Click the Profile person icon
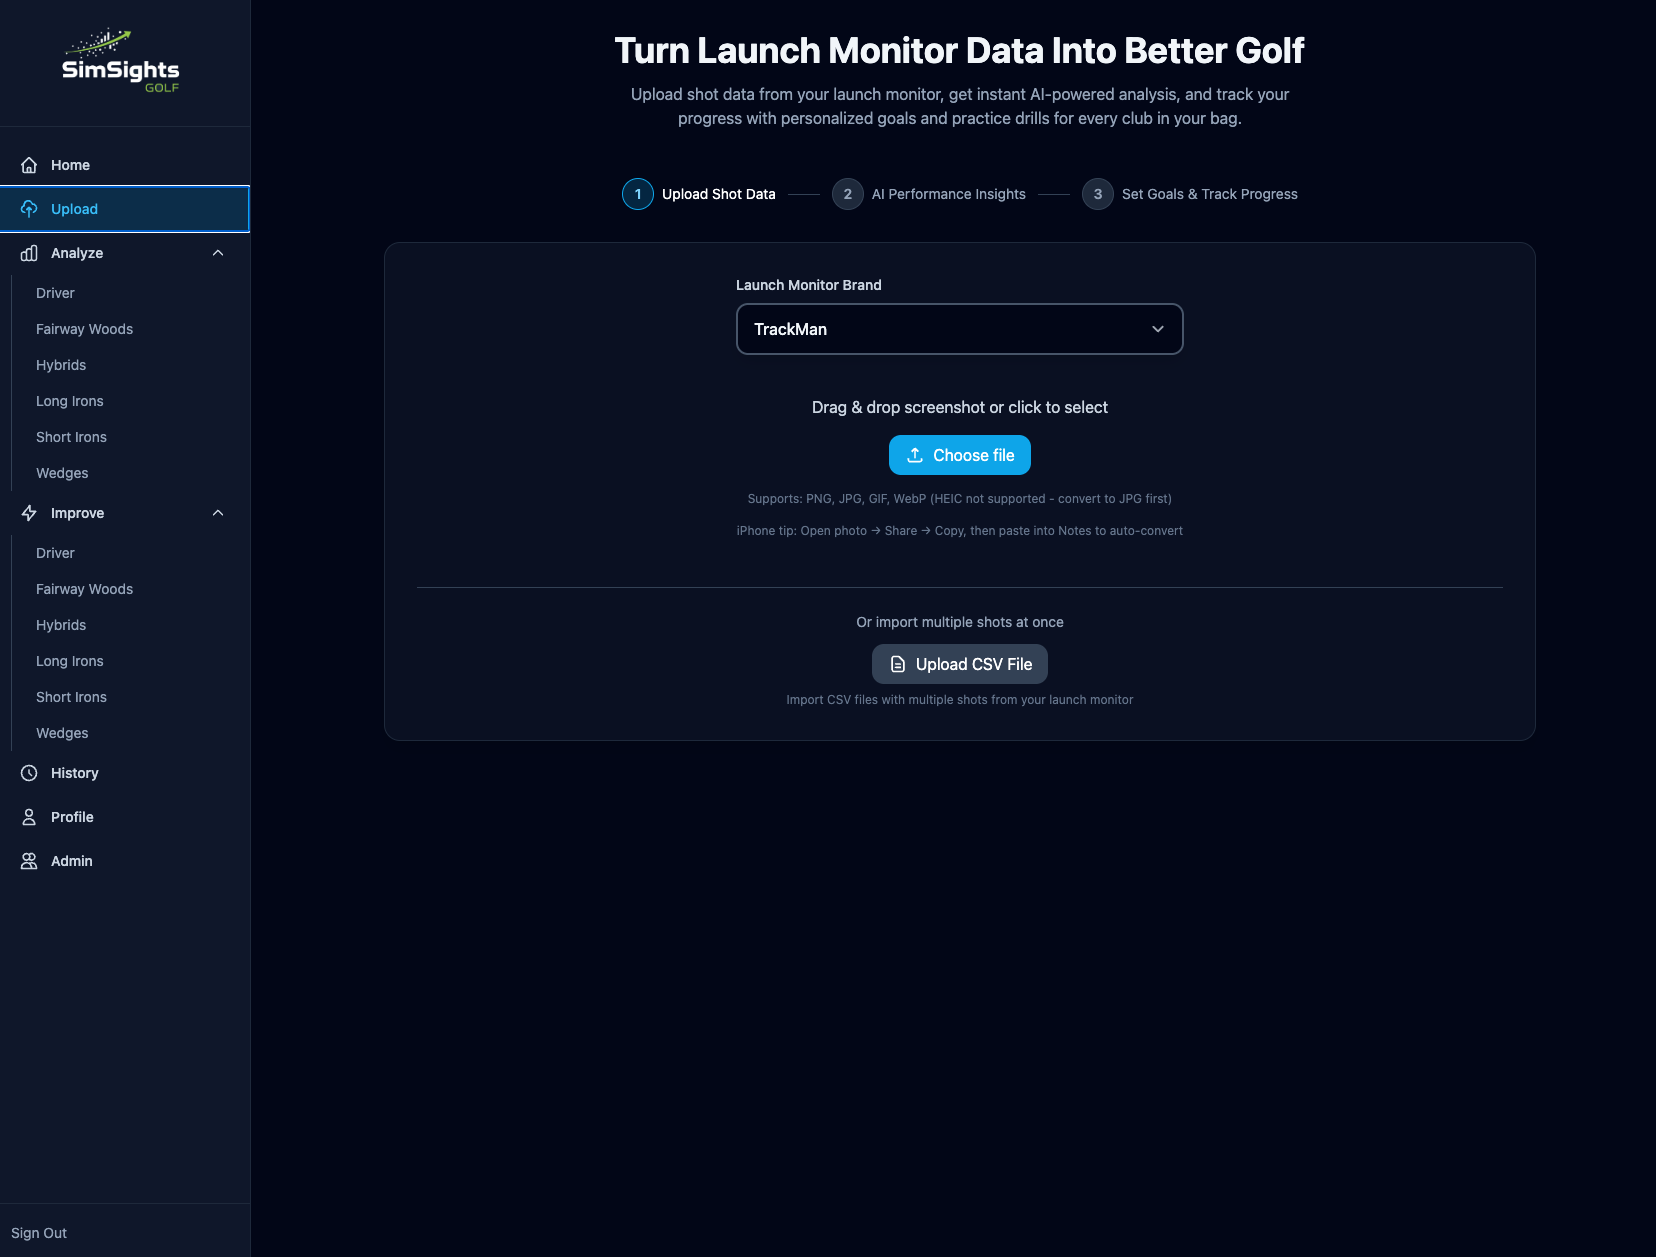Image resolution: width=1656 pixels, height=1257 pixels. (28, 816)
